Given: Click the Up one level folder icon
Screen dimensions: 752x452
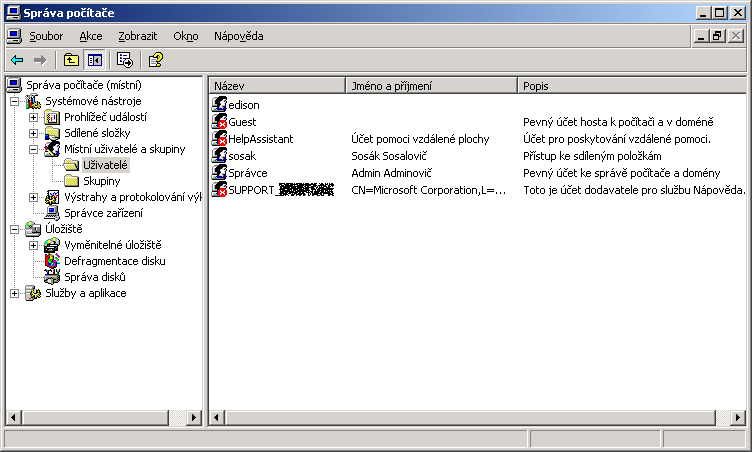Looking at the screenshot, I should point(71,60).
